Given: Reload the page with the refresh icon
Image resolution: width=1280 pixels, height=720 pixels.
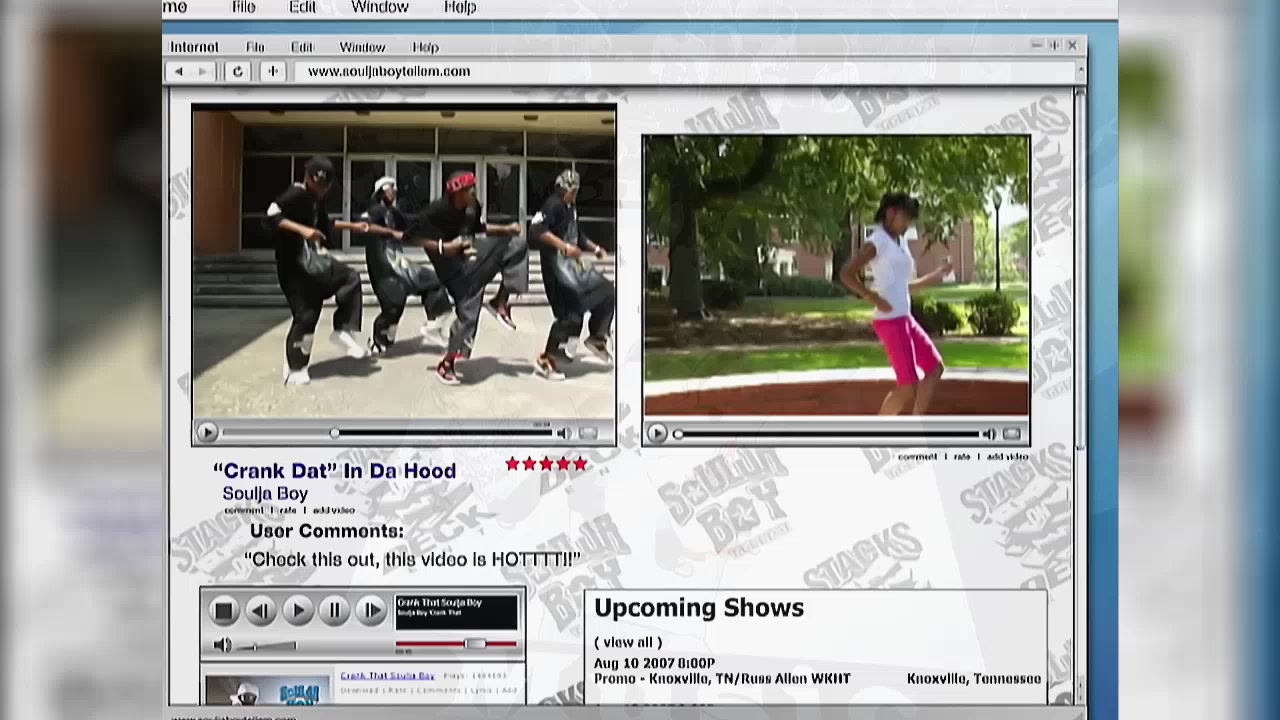Looking at the screenshot, I should 237,72.
